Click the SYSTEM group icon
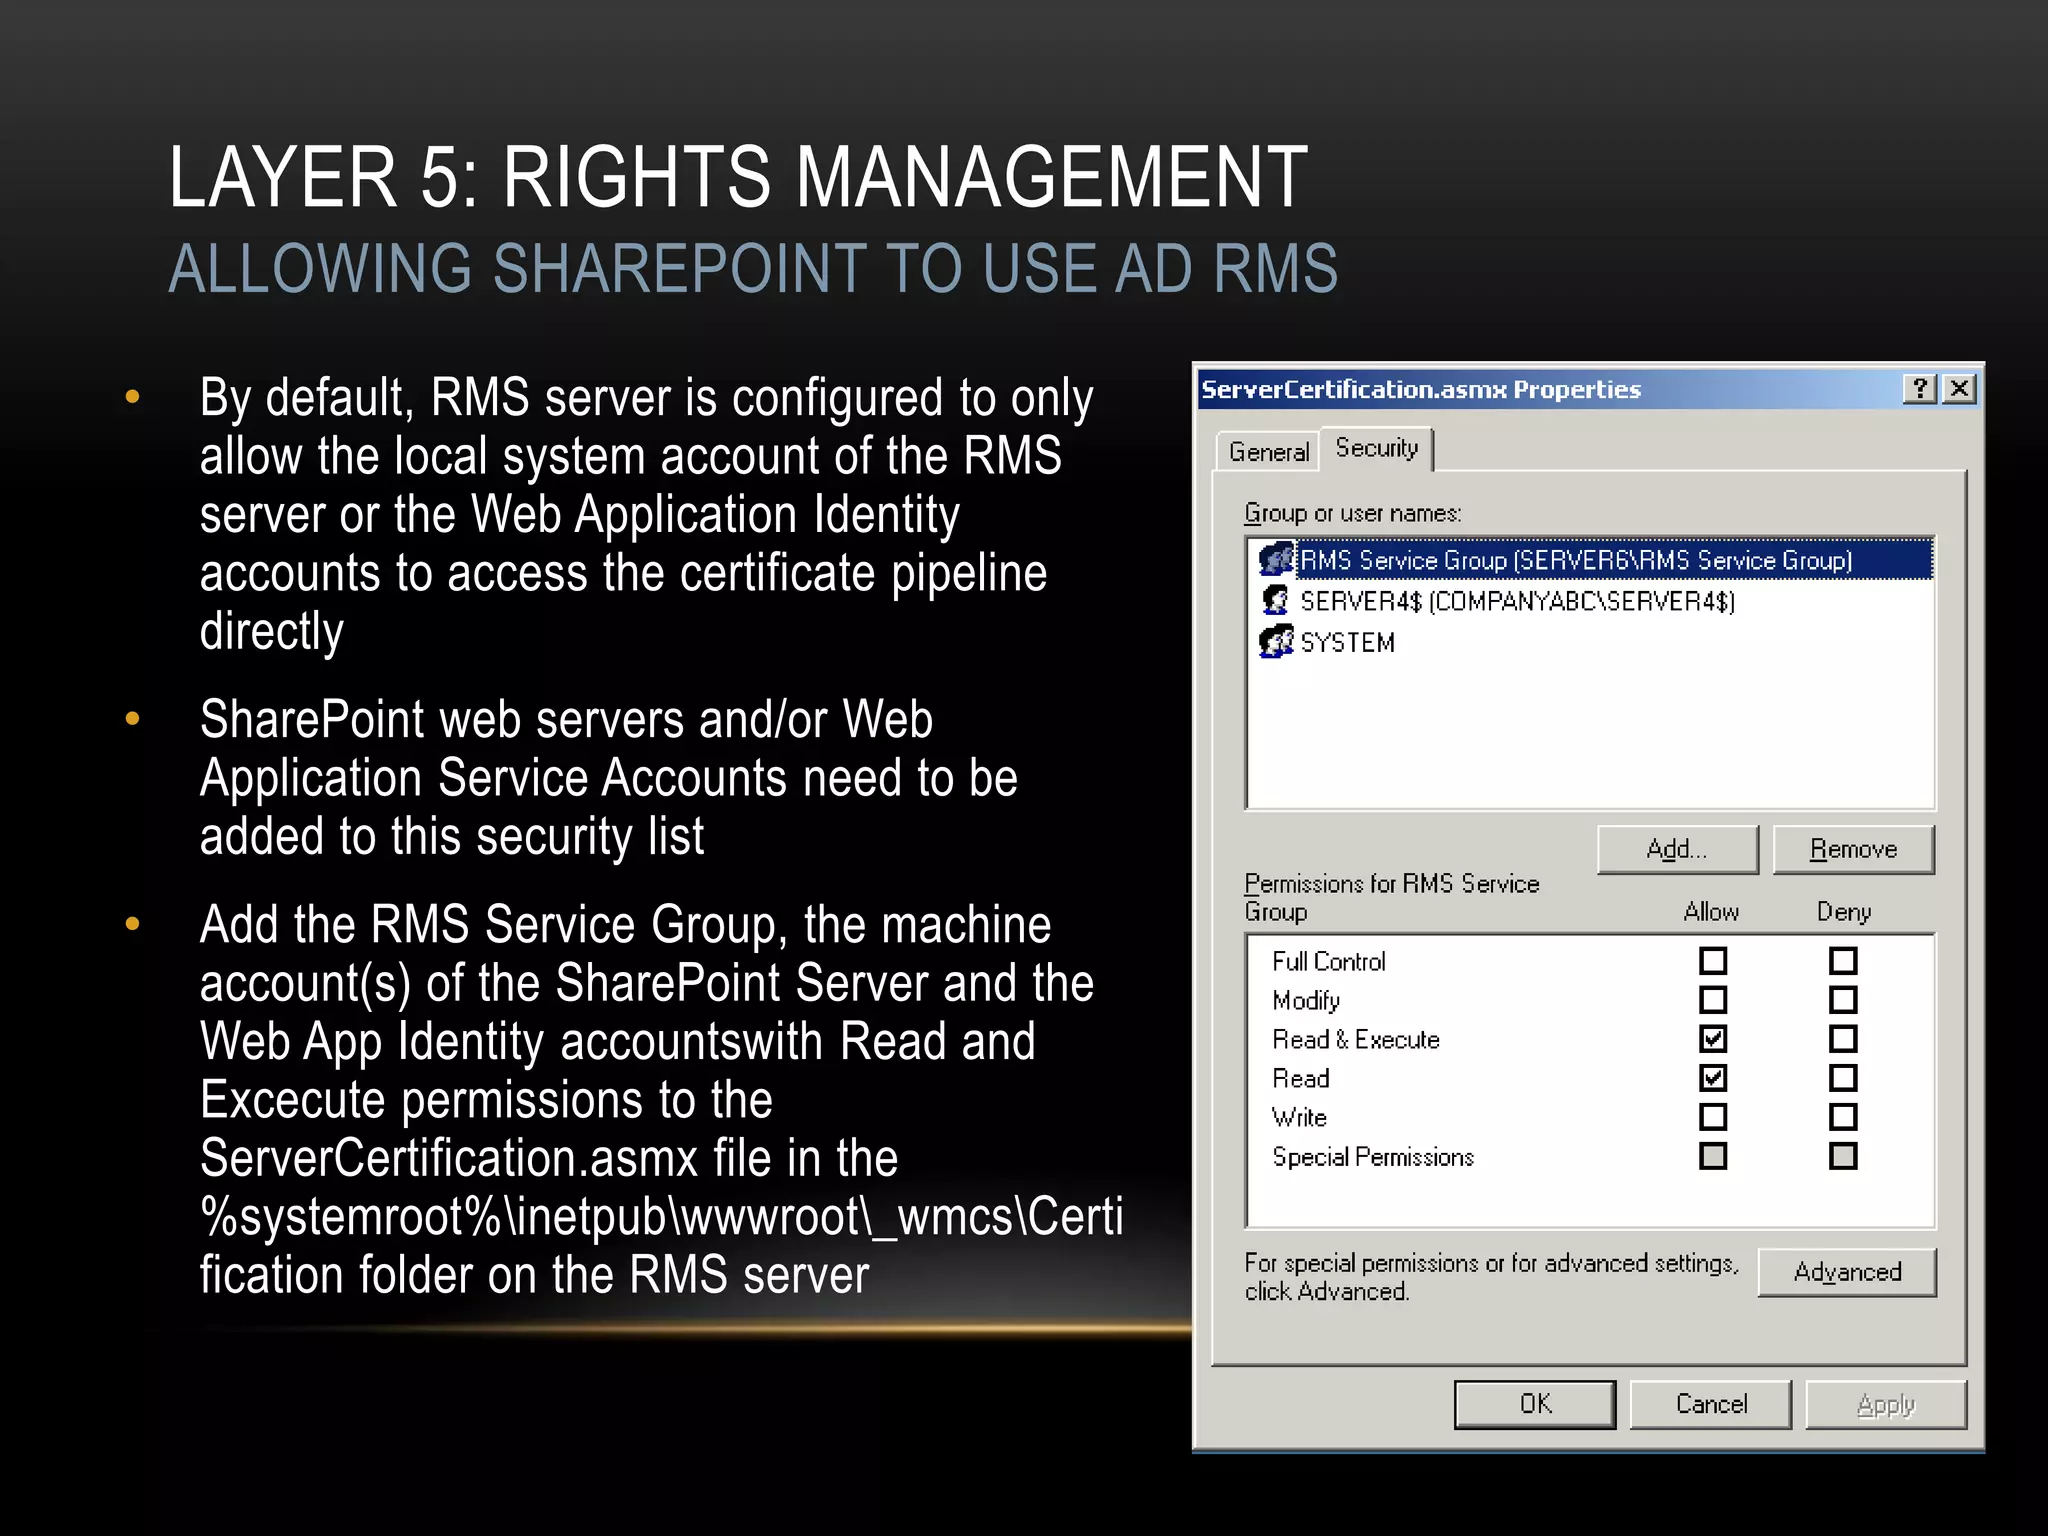Image resolution: width=2048 pixels, height=1536 pixels. click(x=1277, y=642)
